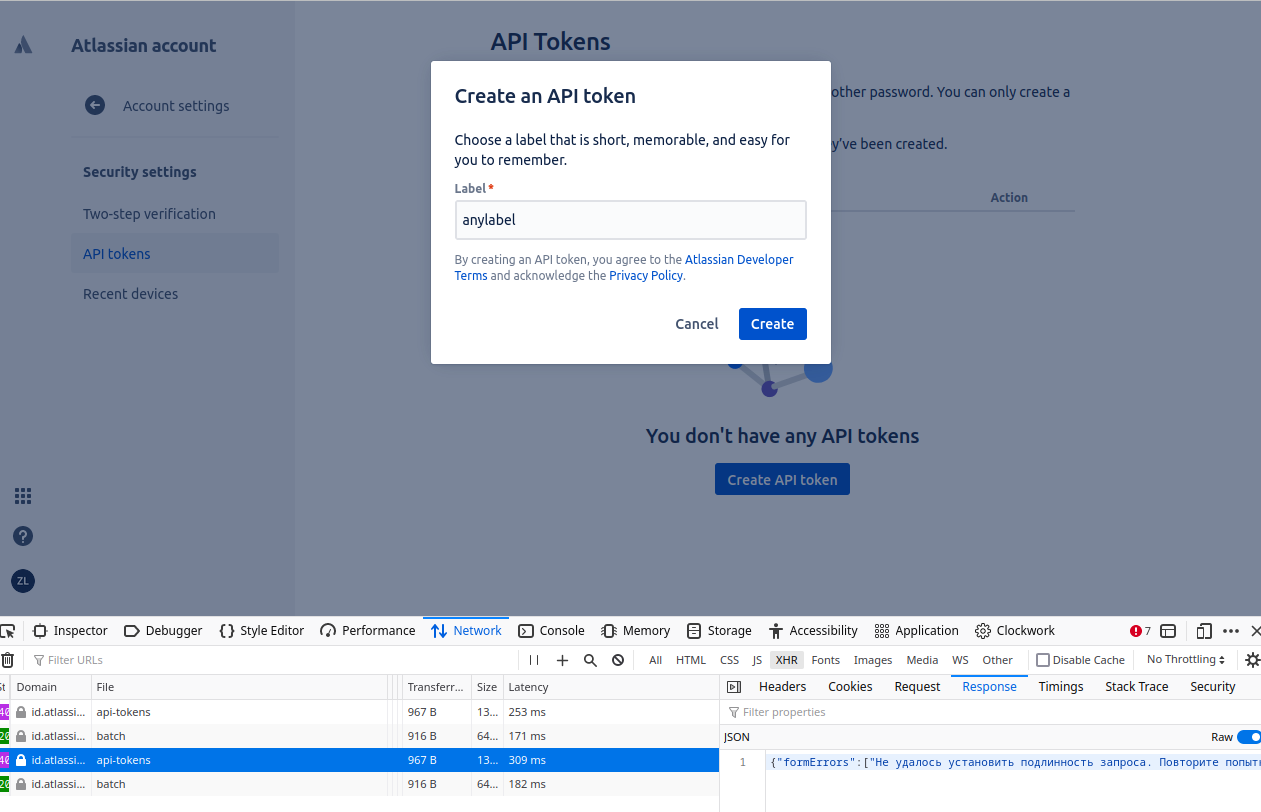Open devtools dock options icon
Image resolution: width=1261 pixels, height=812 pixels.
[1168, 631]
